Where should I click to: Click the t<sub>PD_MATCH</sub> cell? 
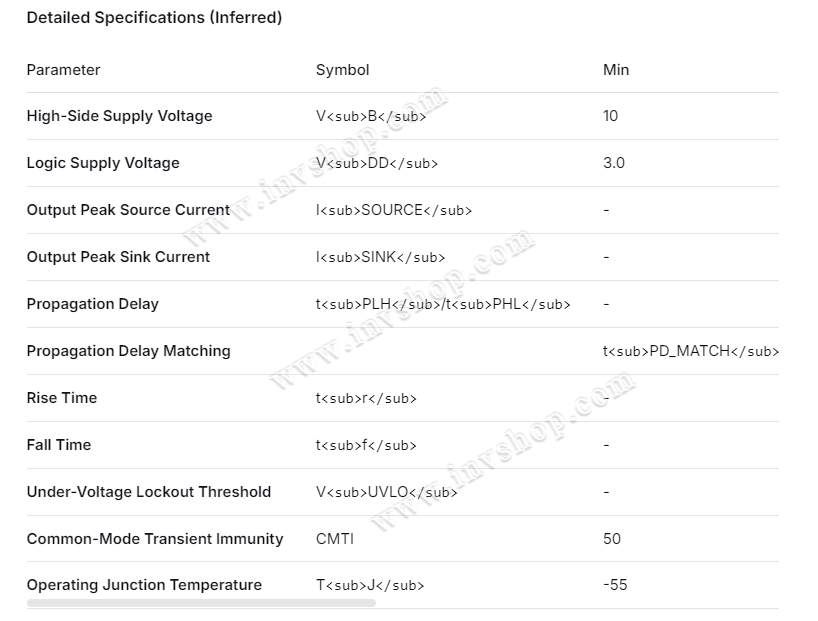[x=690, y=351]
